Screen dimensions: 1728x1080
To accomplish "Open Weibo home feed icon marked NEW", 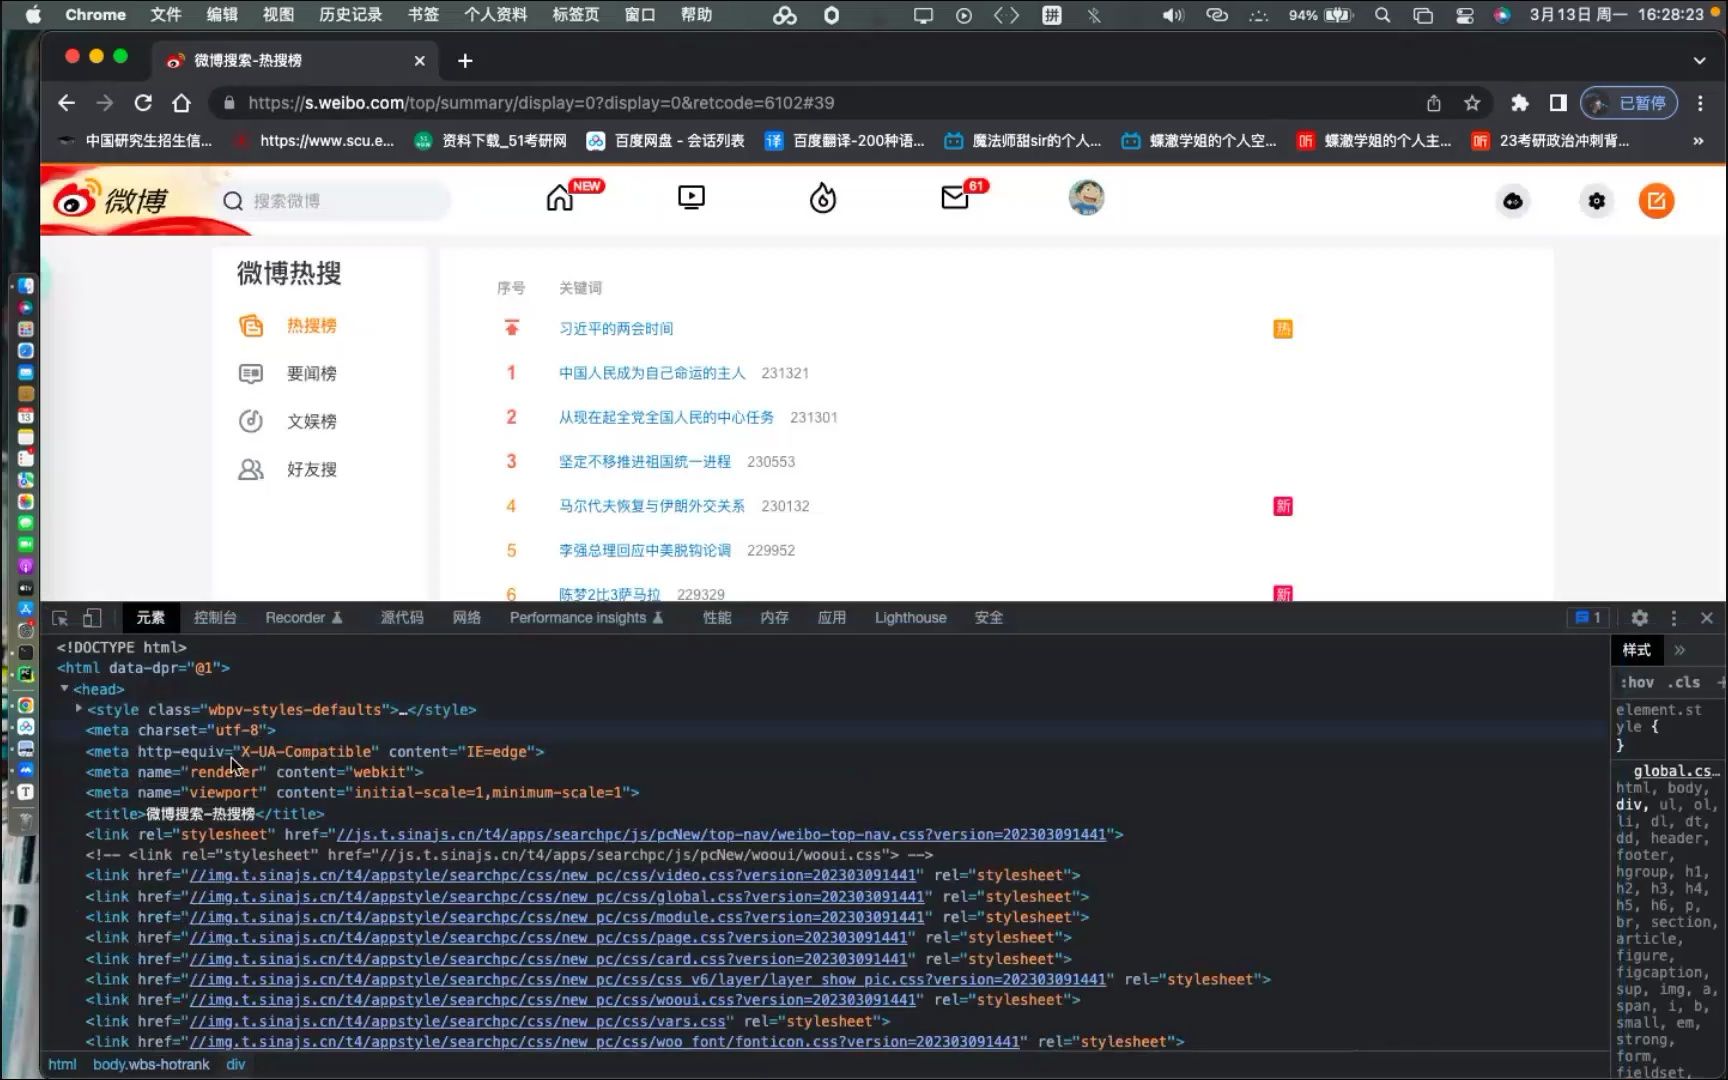I will point(560,198).
